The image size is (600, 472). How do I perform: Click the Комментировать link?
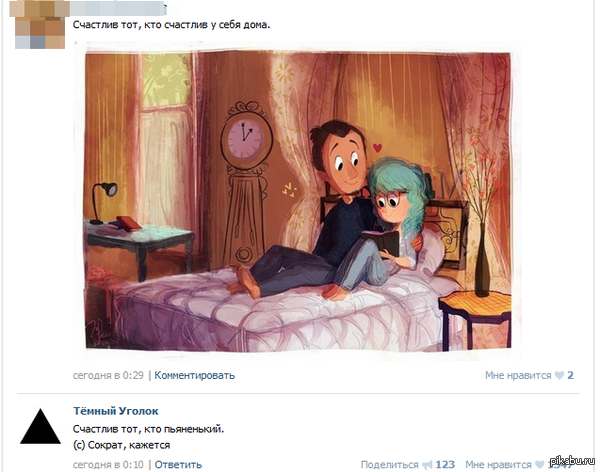tap(194, 375)
